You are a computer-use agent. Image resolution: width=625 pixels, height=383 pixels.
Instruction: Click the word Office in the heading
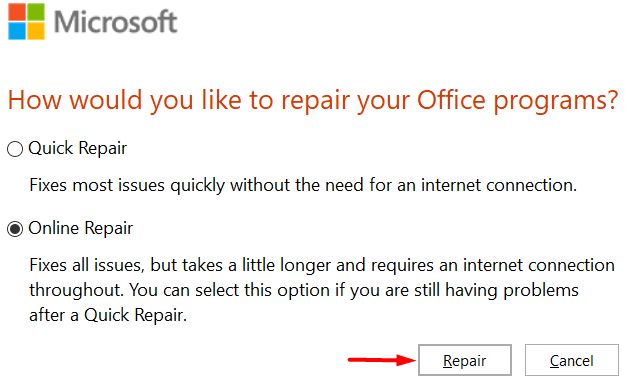click(451, 100)
